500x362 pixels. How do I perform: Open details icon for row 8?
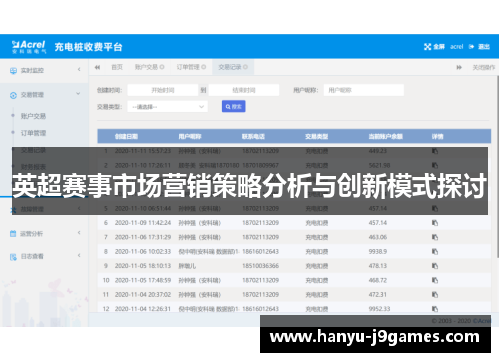pyautogui.click(x=435, y=251)
